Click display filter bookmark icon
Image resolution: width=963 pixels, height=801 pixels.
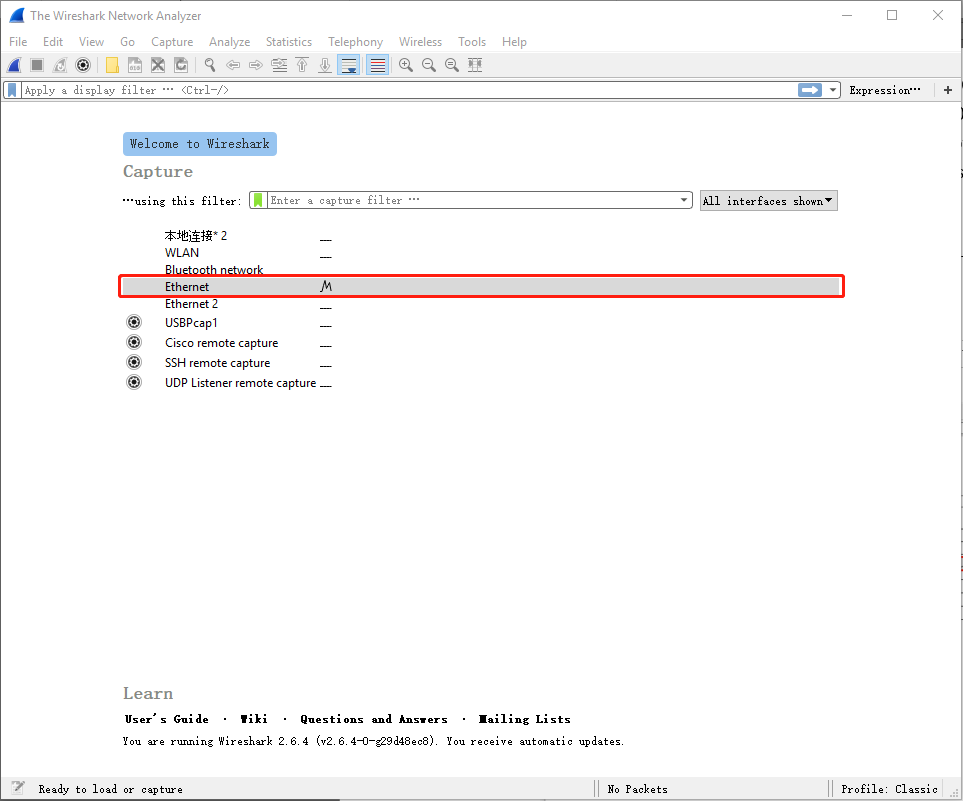point(12,90)
